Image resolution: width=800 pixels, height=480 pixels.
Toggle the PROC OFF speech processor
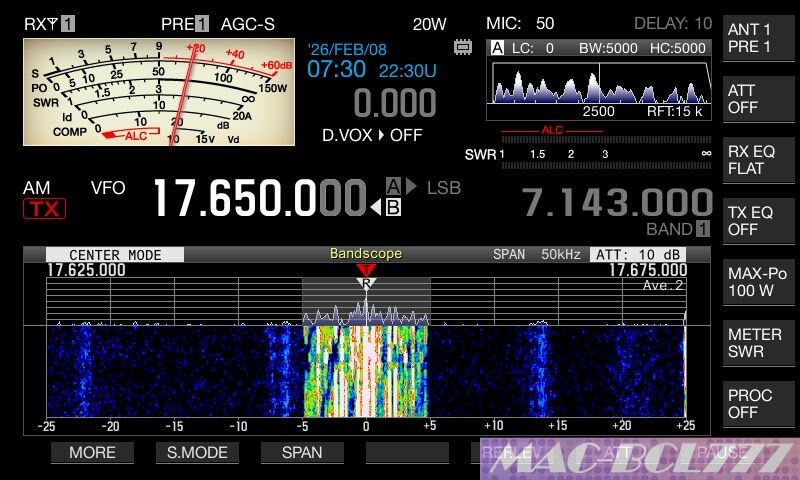tap(759, 404)
